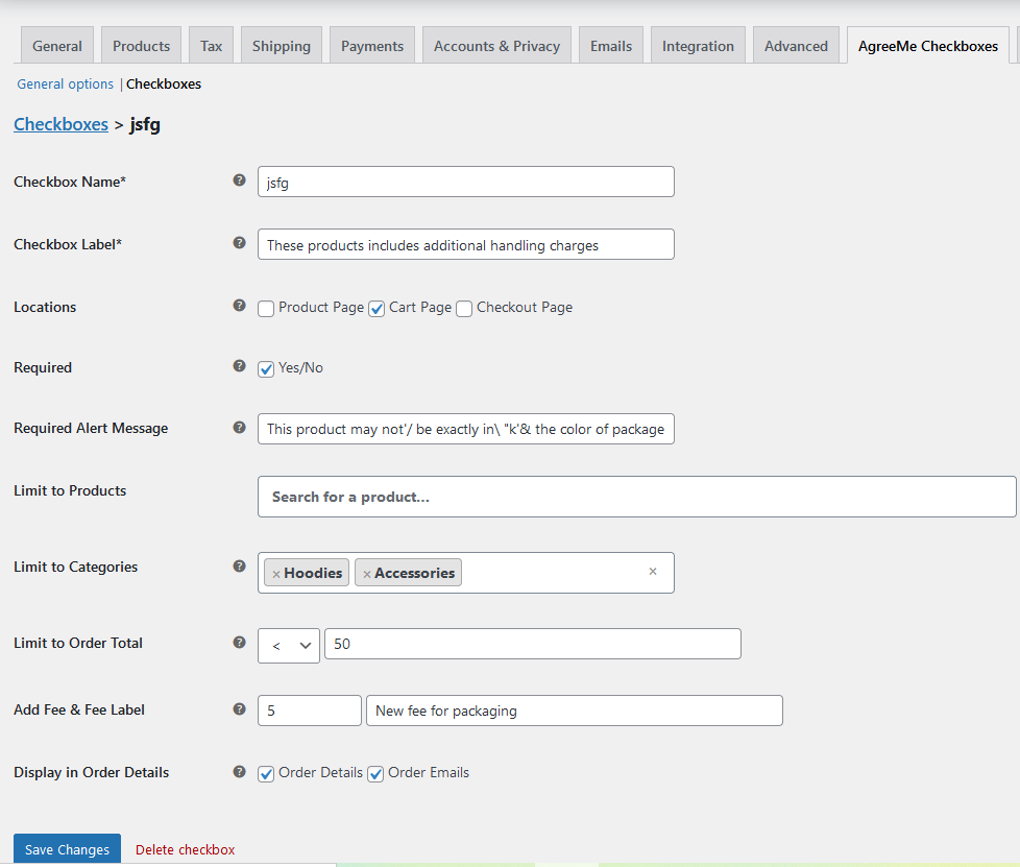1020x867 pixels.
Task: Enable the Product Page location
Action: pyautogui.click(x=265, y=308)
